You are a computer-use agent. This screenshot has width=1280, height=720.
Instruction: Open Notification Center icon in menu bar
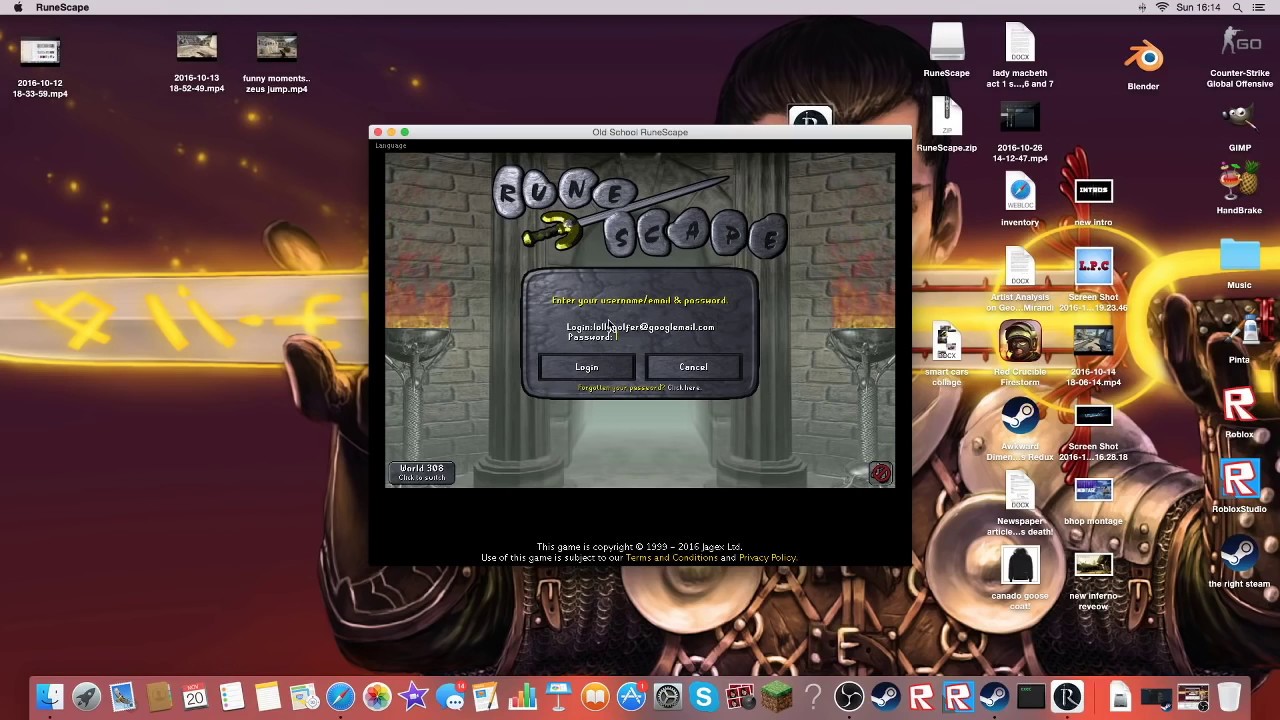point(1262,7)
